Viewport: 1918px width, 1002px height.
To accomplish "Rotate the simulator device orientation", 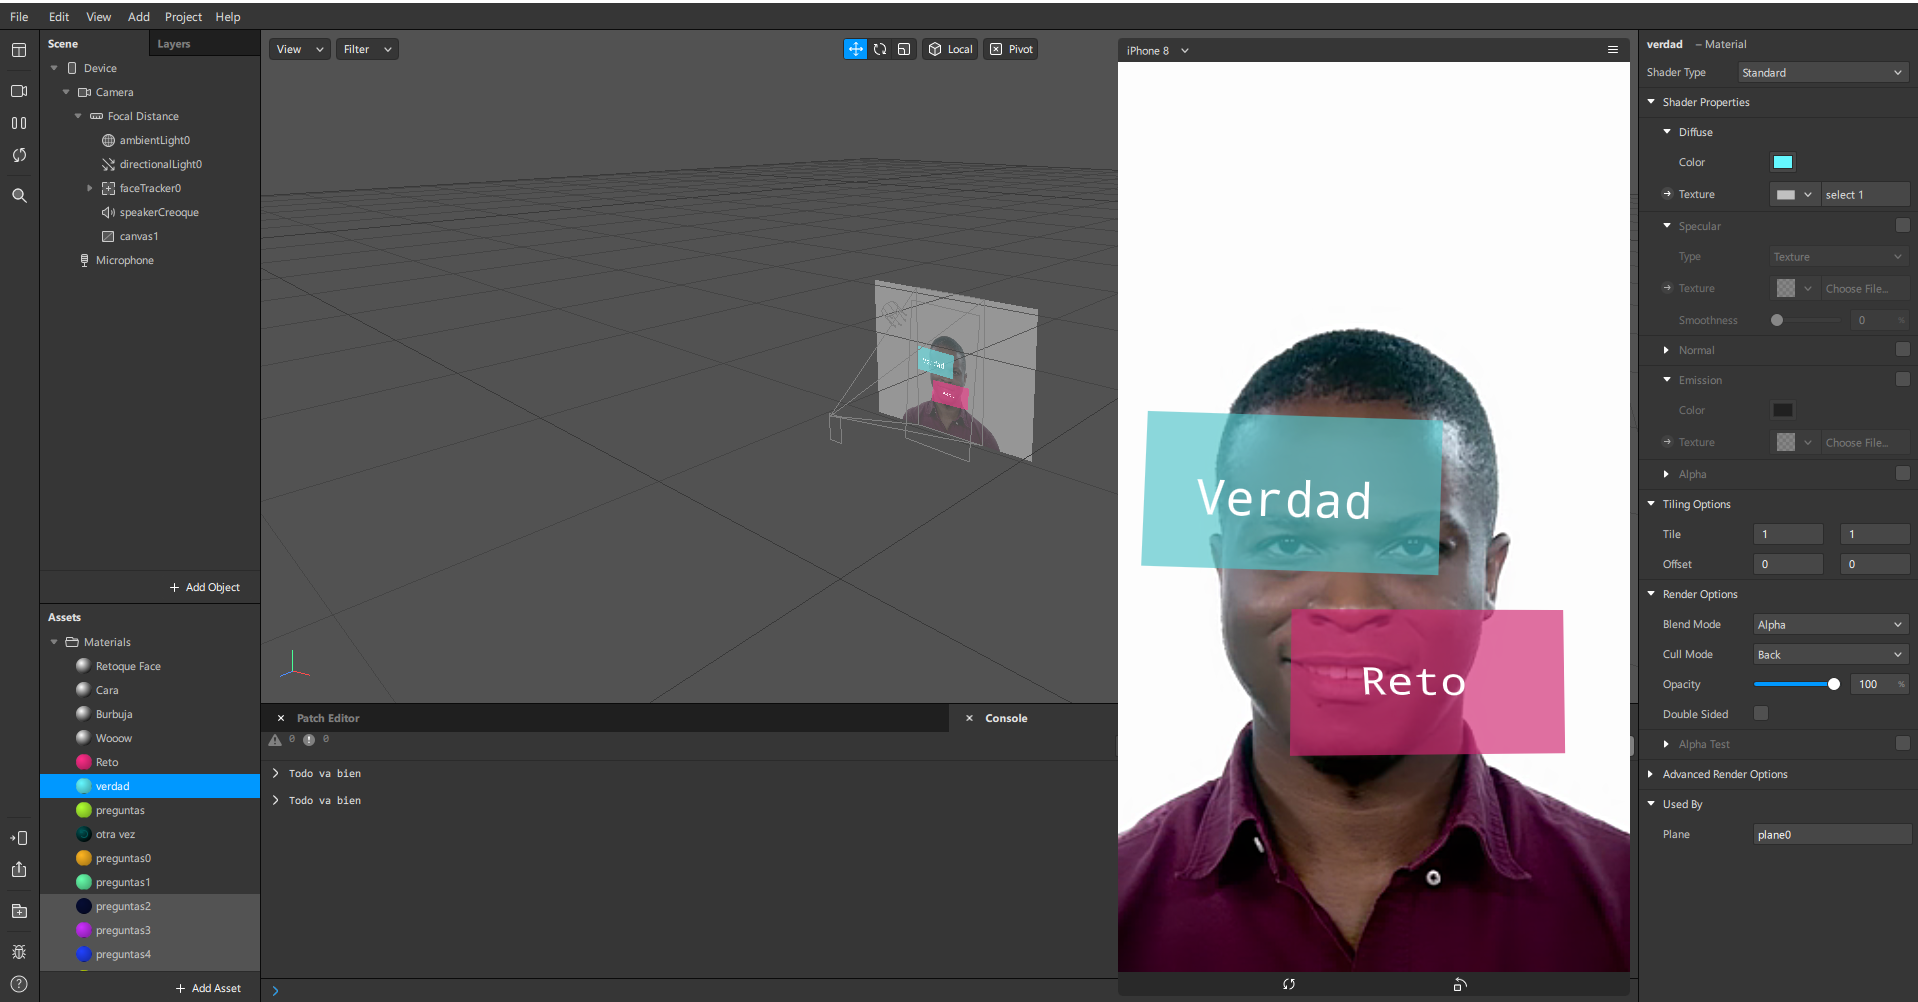I will click(x=1459, y=985).
